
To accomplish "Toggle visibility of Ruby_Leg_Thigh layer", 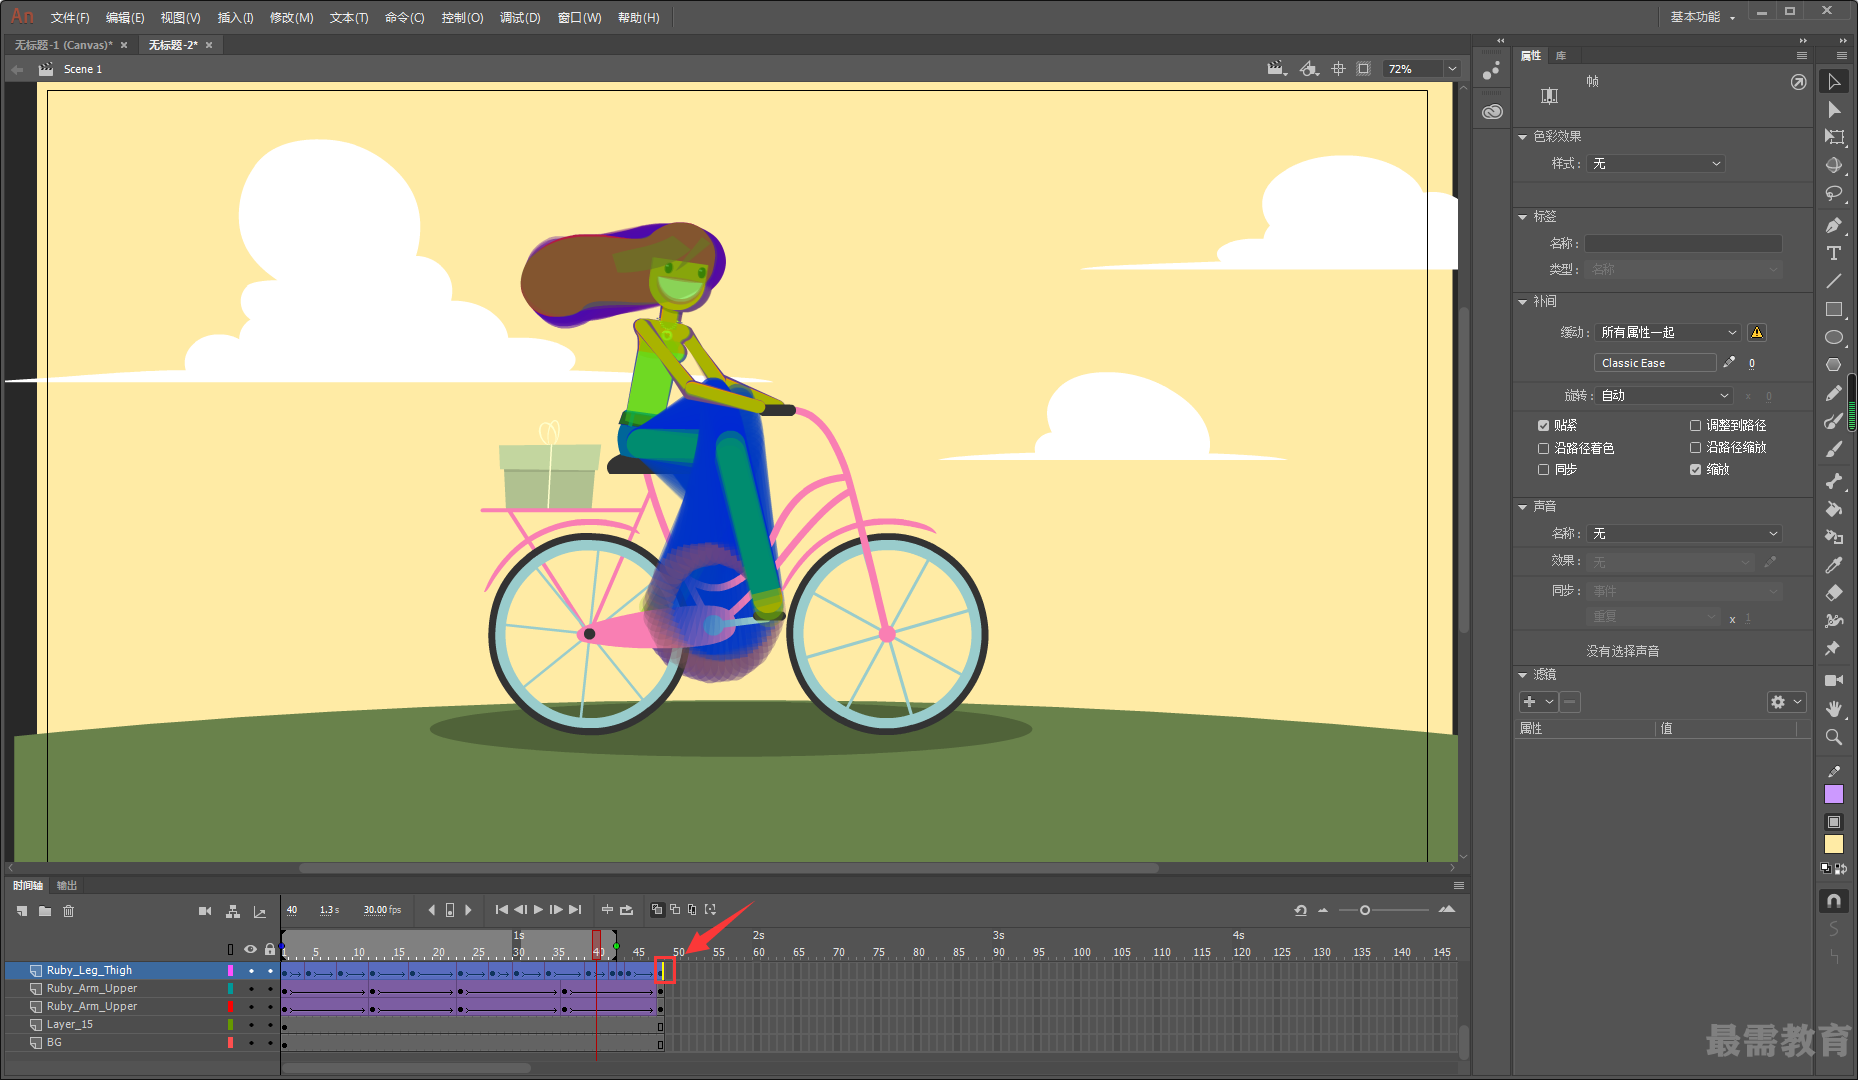I will point(251,971).
